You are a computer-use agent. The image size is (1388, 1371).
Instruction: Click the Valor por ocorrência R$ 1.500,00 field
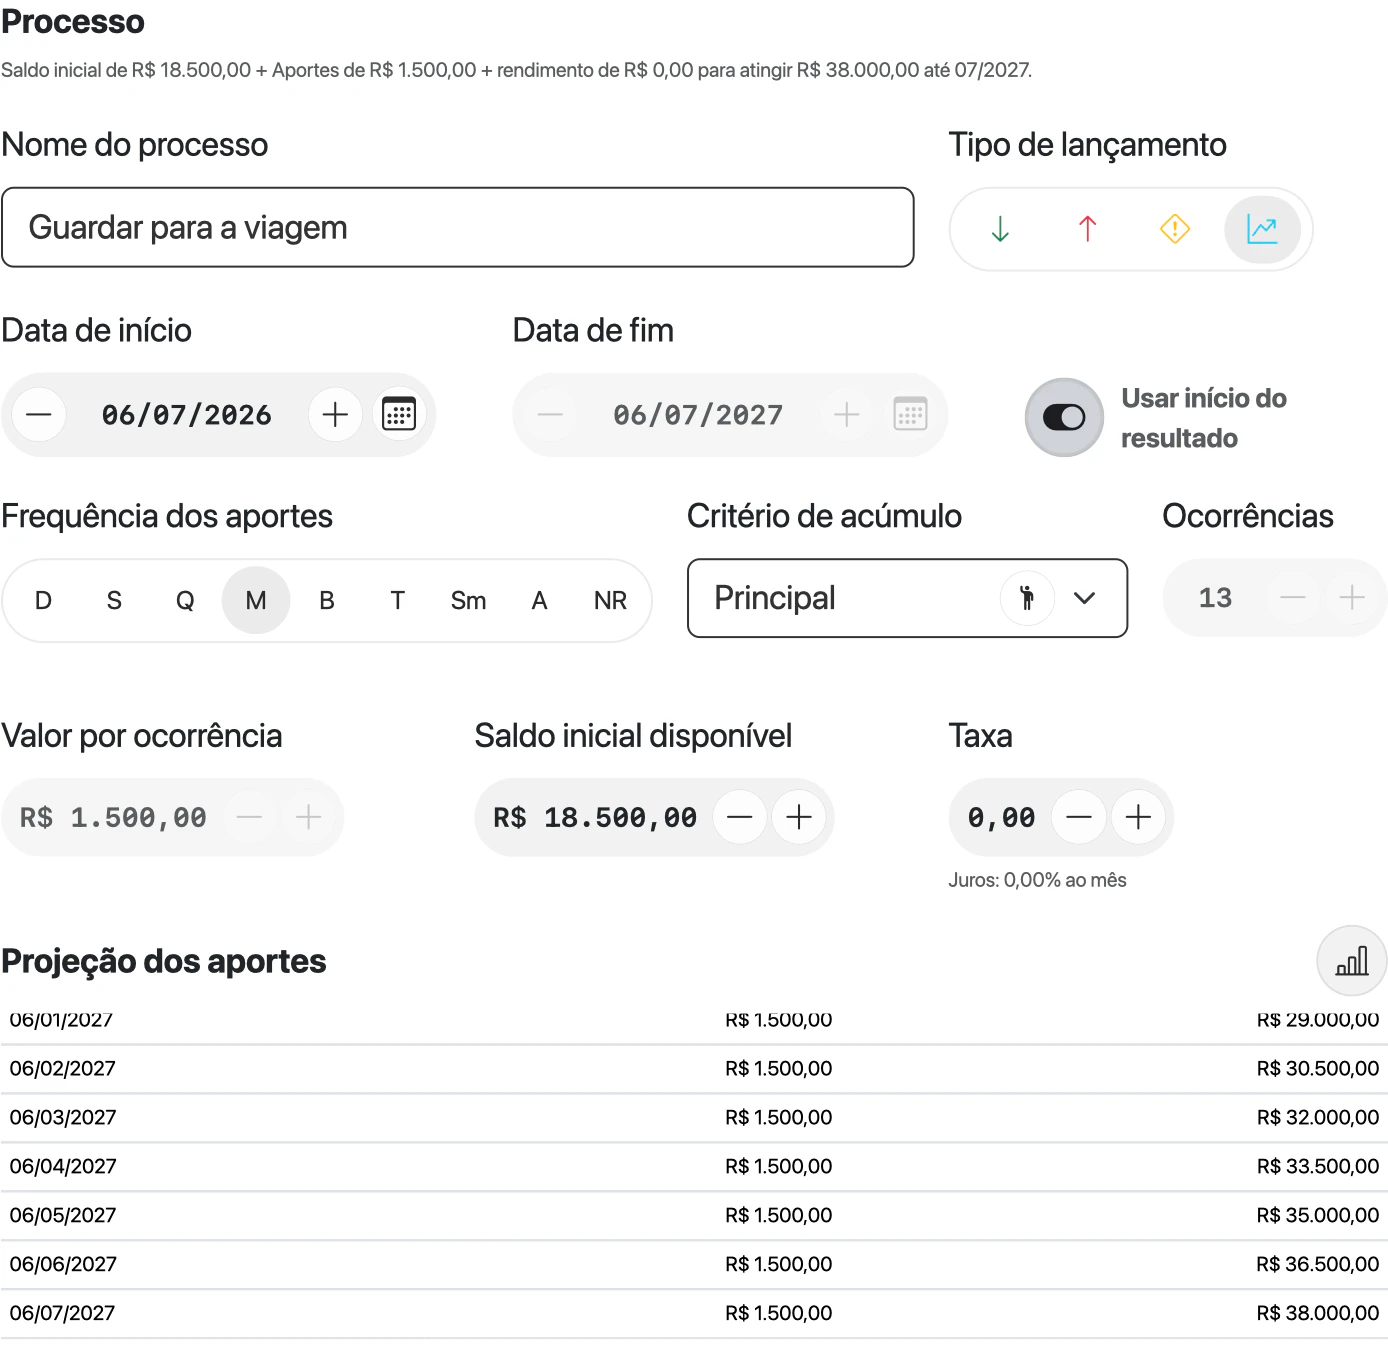tap(113, 818)
